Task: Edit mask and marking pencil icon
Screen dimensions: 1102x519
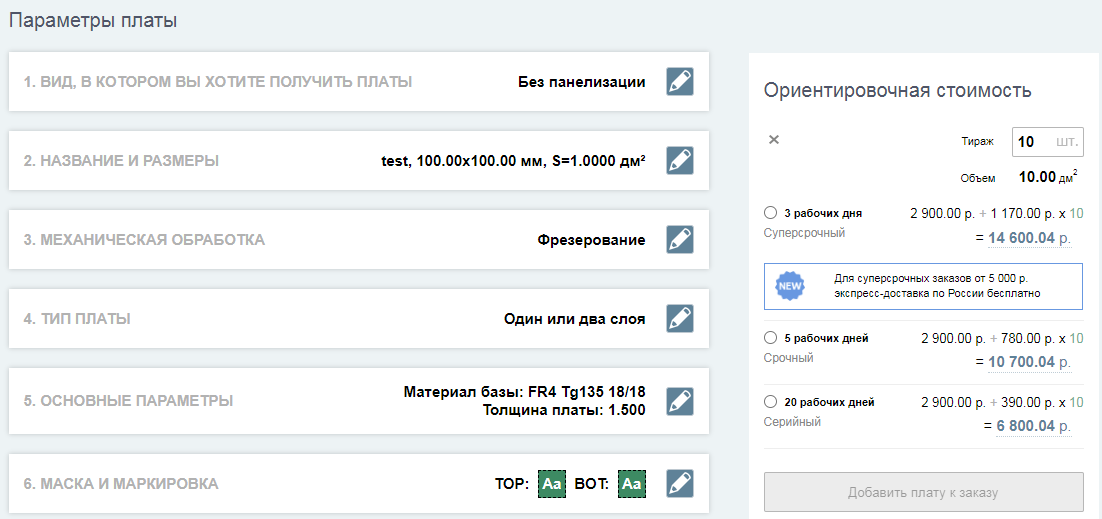Action: [x=680, y=484]
